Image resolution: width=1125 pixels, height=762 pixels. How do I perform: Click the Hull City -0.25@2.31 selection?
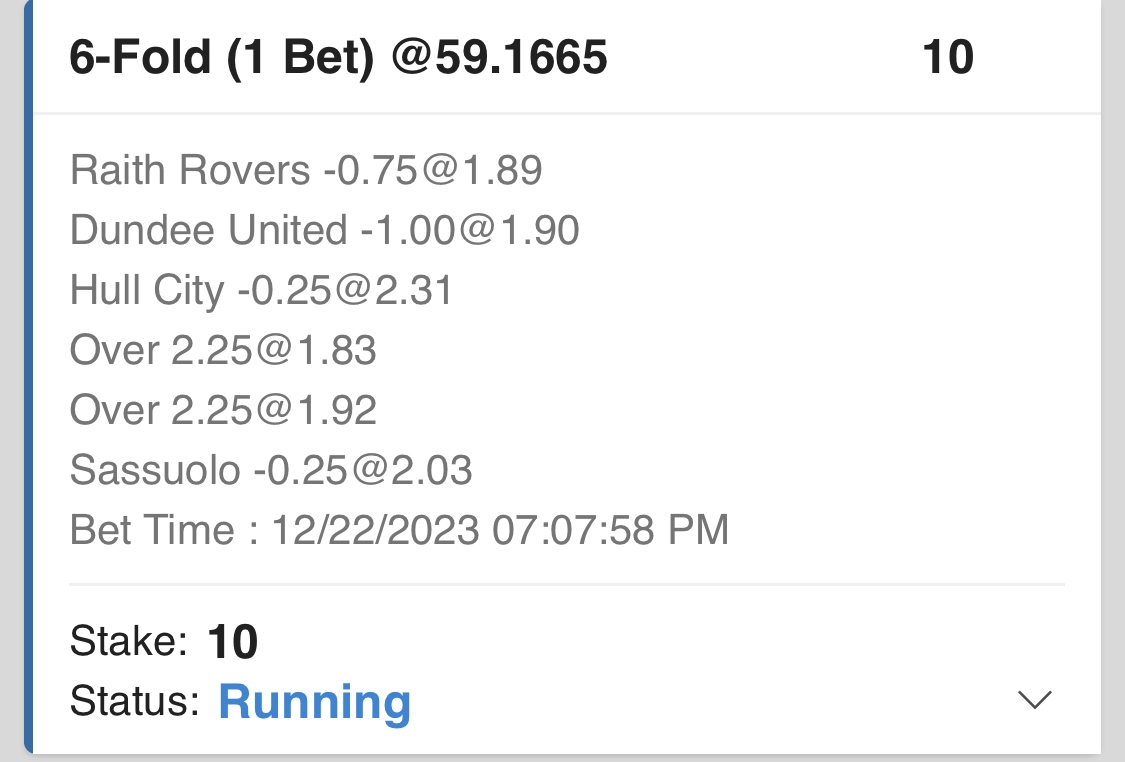click(x=261, y=291)
